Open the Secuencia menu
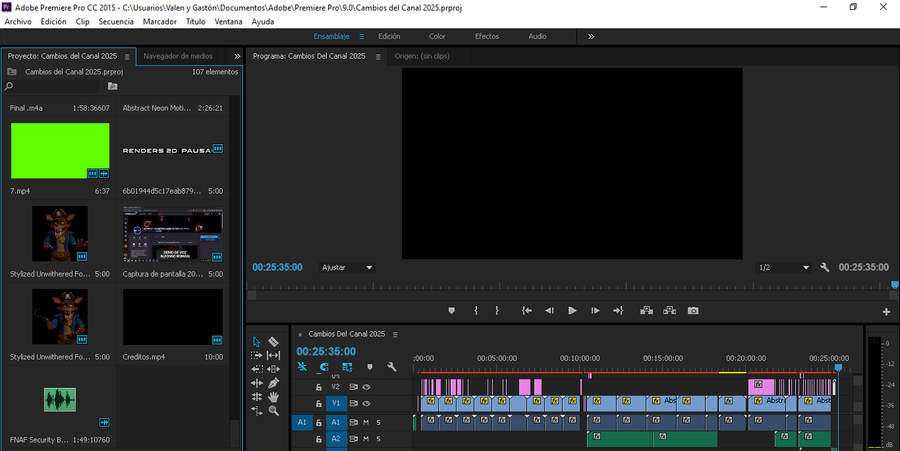The height and width of the screenshot is (451, 900). pos(116,21)
